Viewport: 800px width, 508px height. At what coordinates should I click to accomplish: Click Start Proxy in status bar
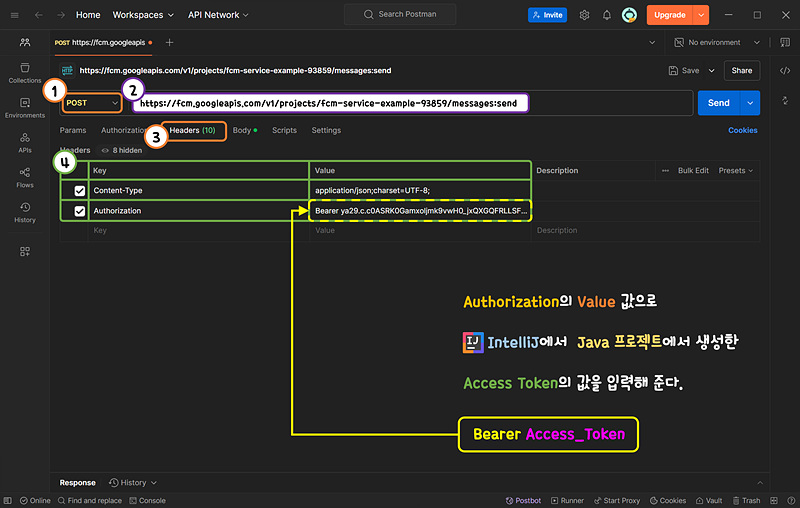click(616, 500)
